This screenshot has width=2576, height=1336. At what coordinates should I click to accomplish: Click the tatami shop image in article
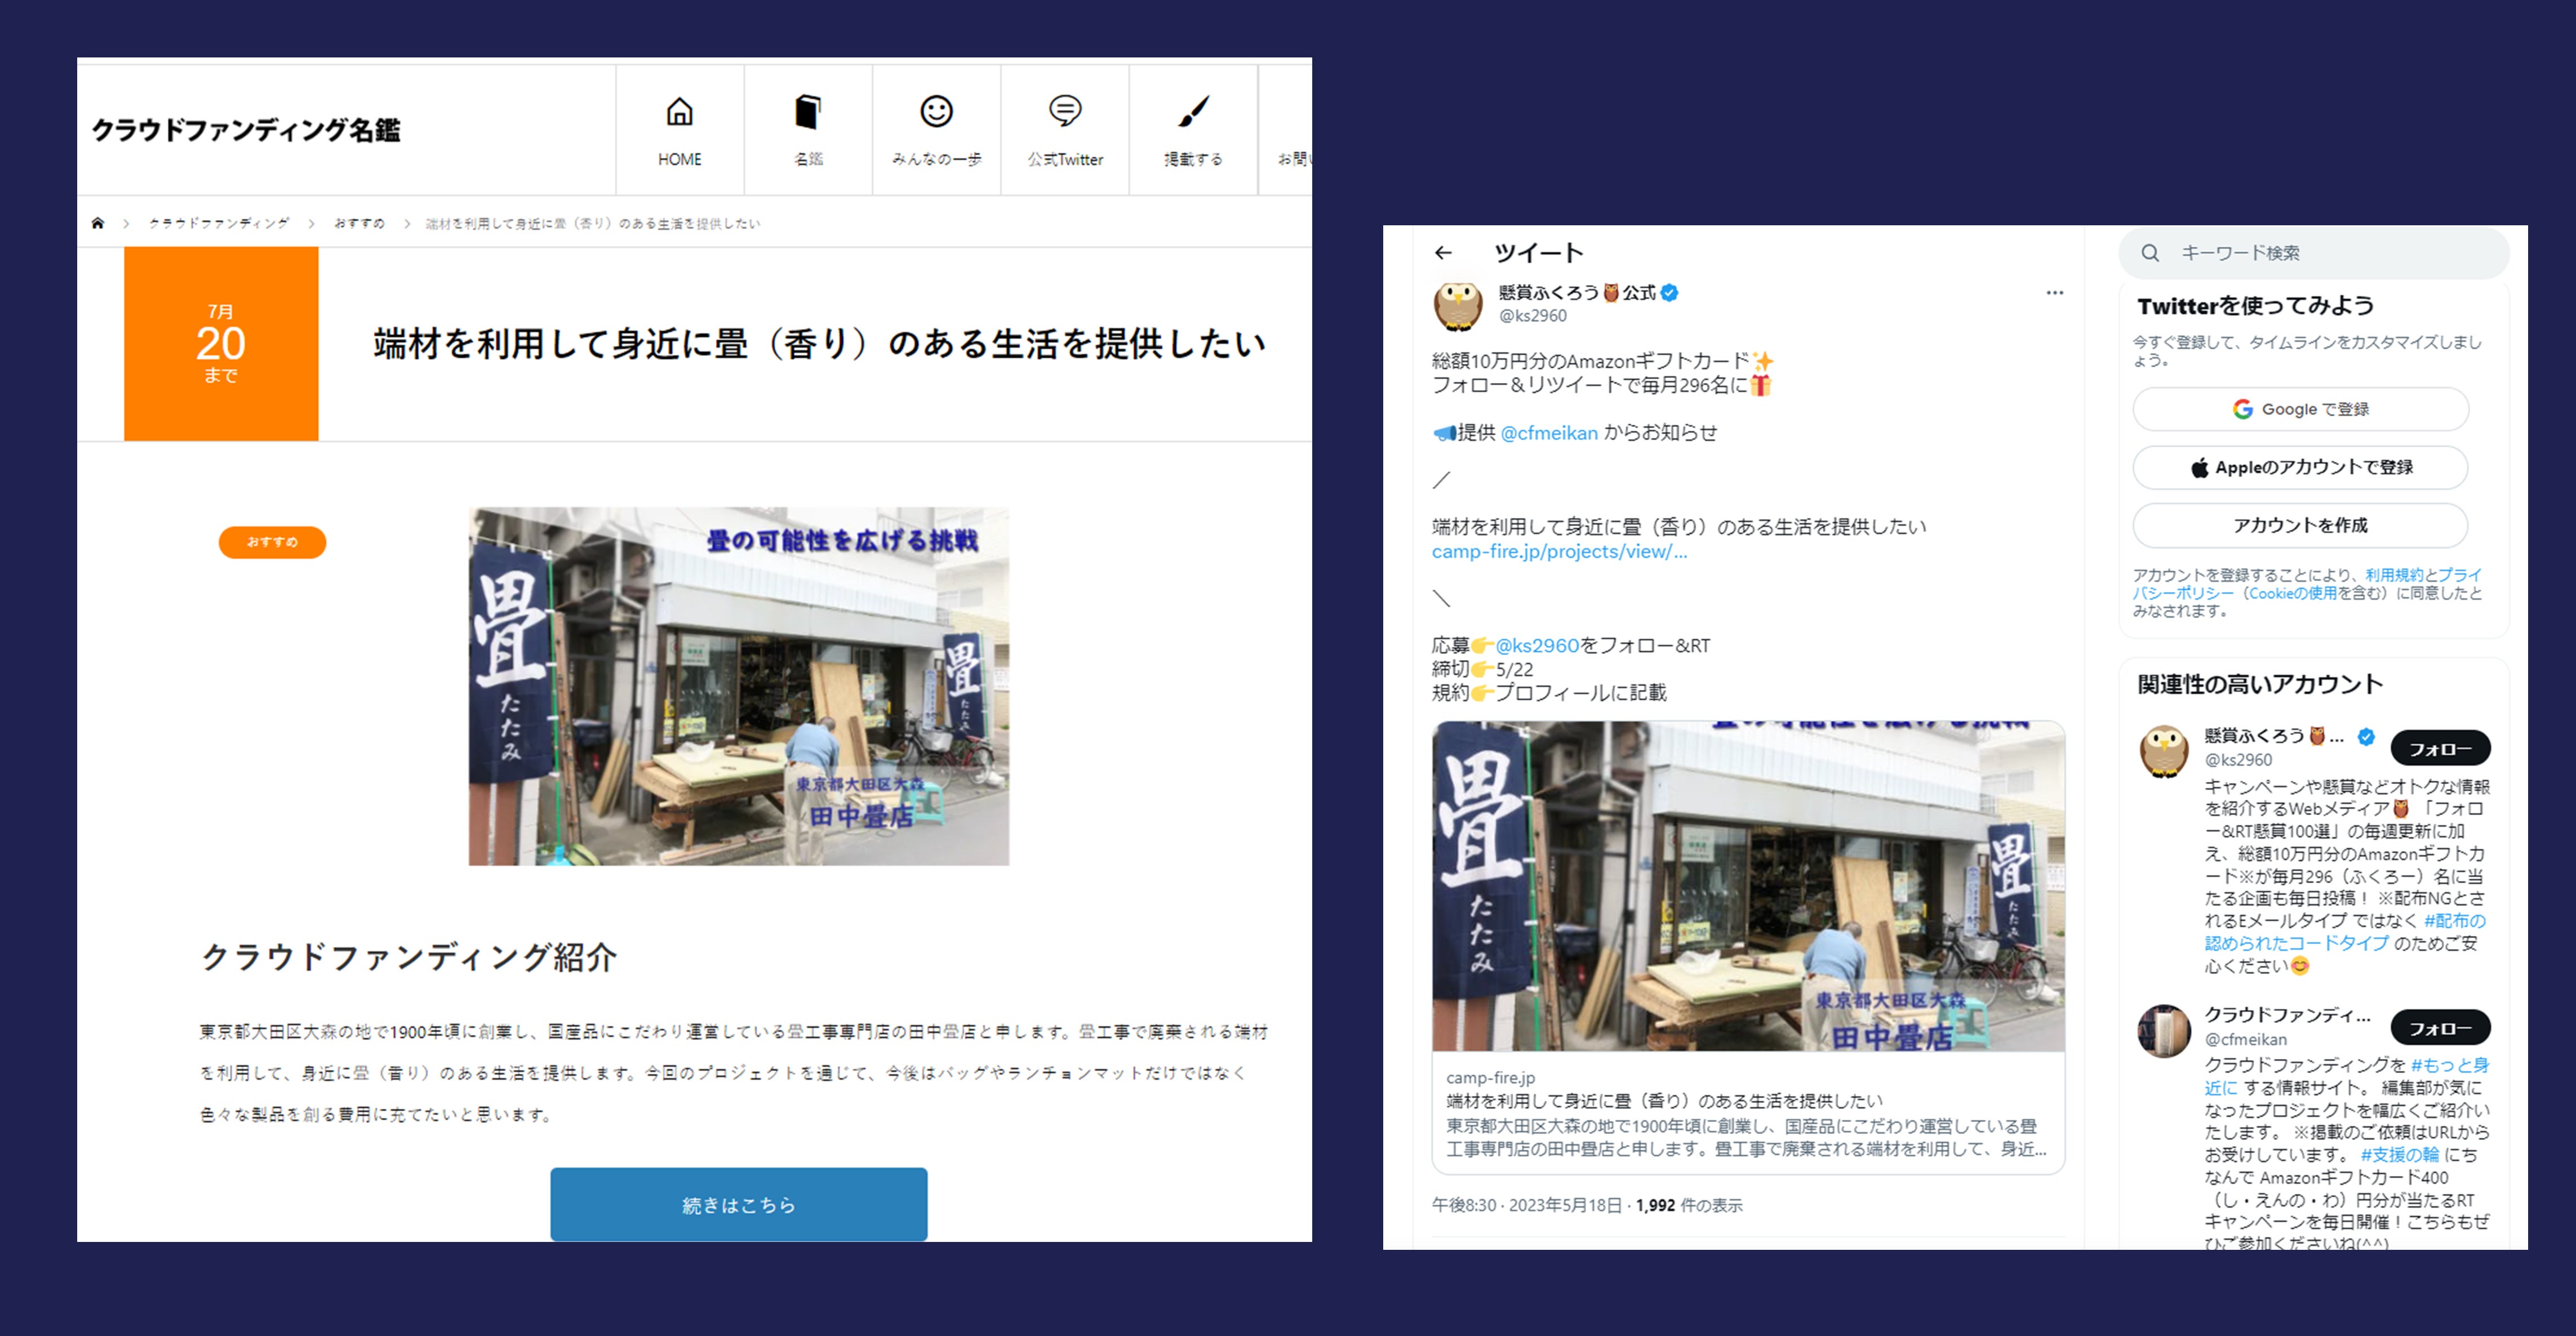[738, 686]
